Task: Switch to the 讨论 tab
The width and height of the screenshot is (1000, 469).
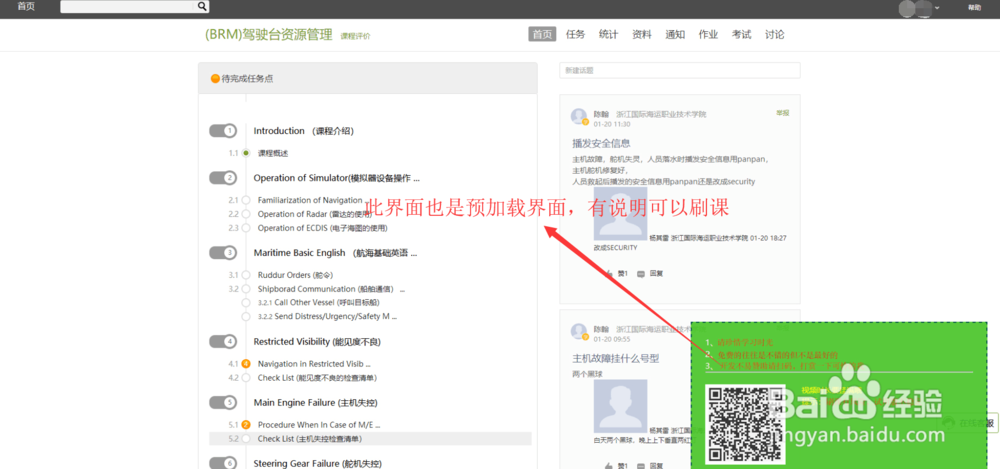Action: pyautogui.click(x=774, y=34)
